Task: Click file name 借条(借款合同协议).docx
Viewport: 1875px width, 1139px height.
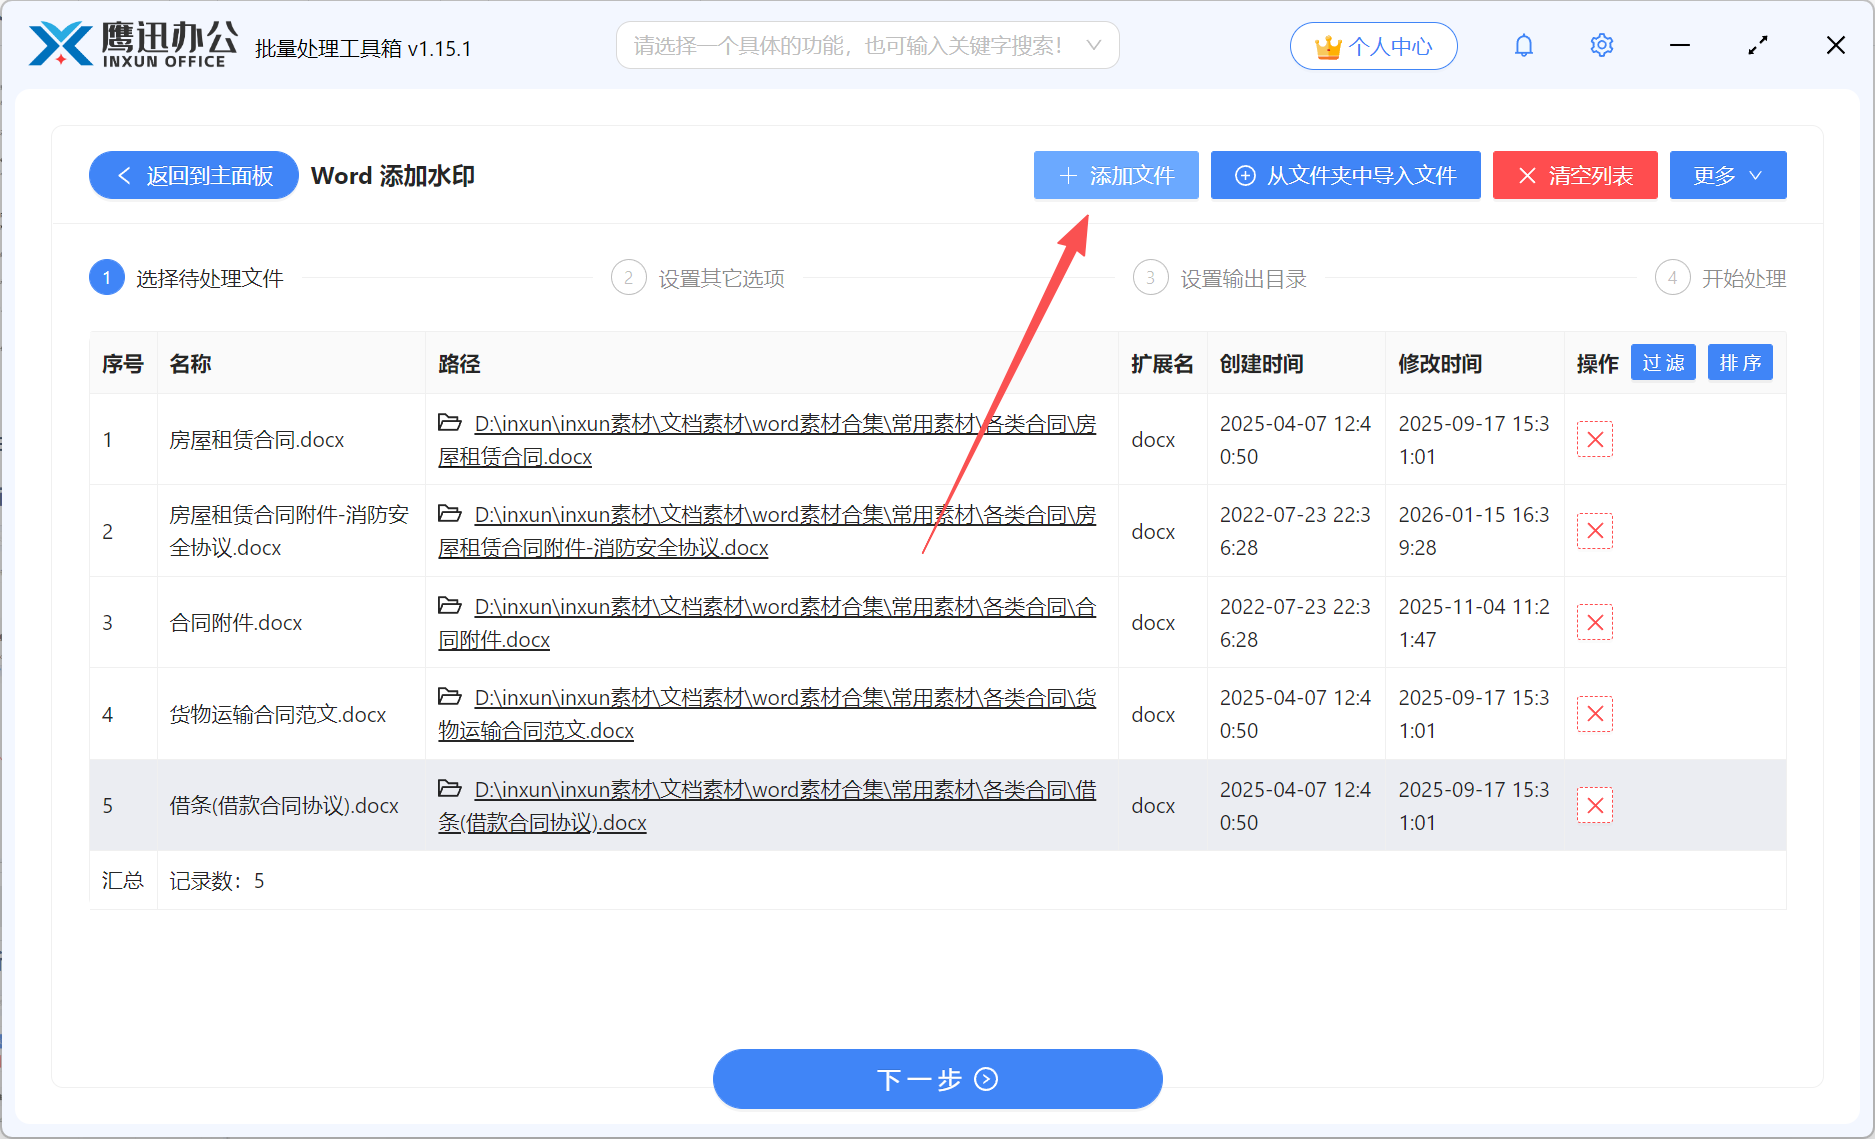Action: pos(284,806)
